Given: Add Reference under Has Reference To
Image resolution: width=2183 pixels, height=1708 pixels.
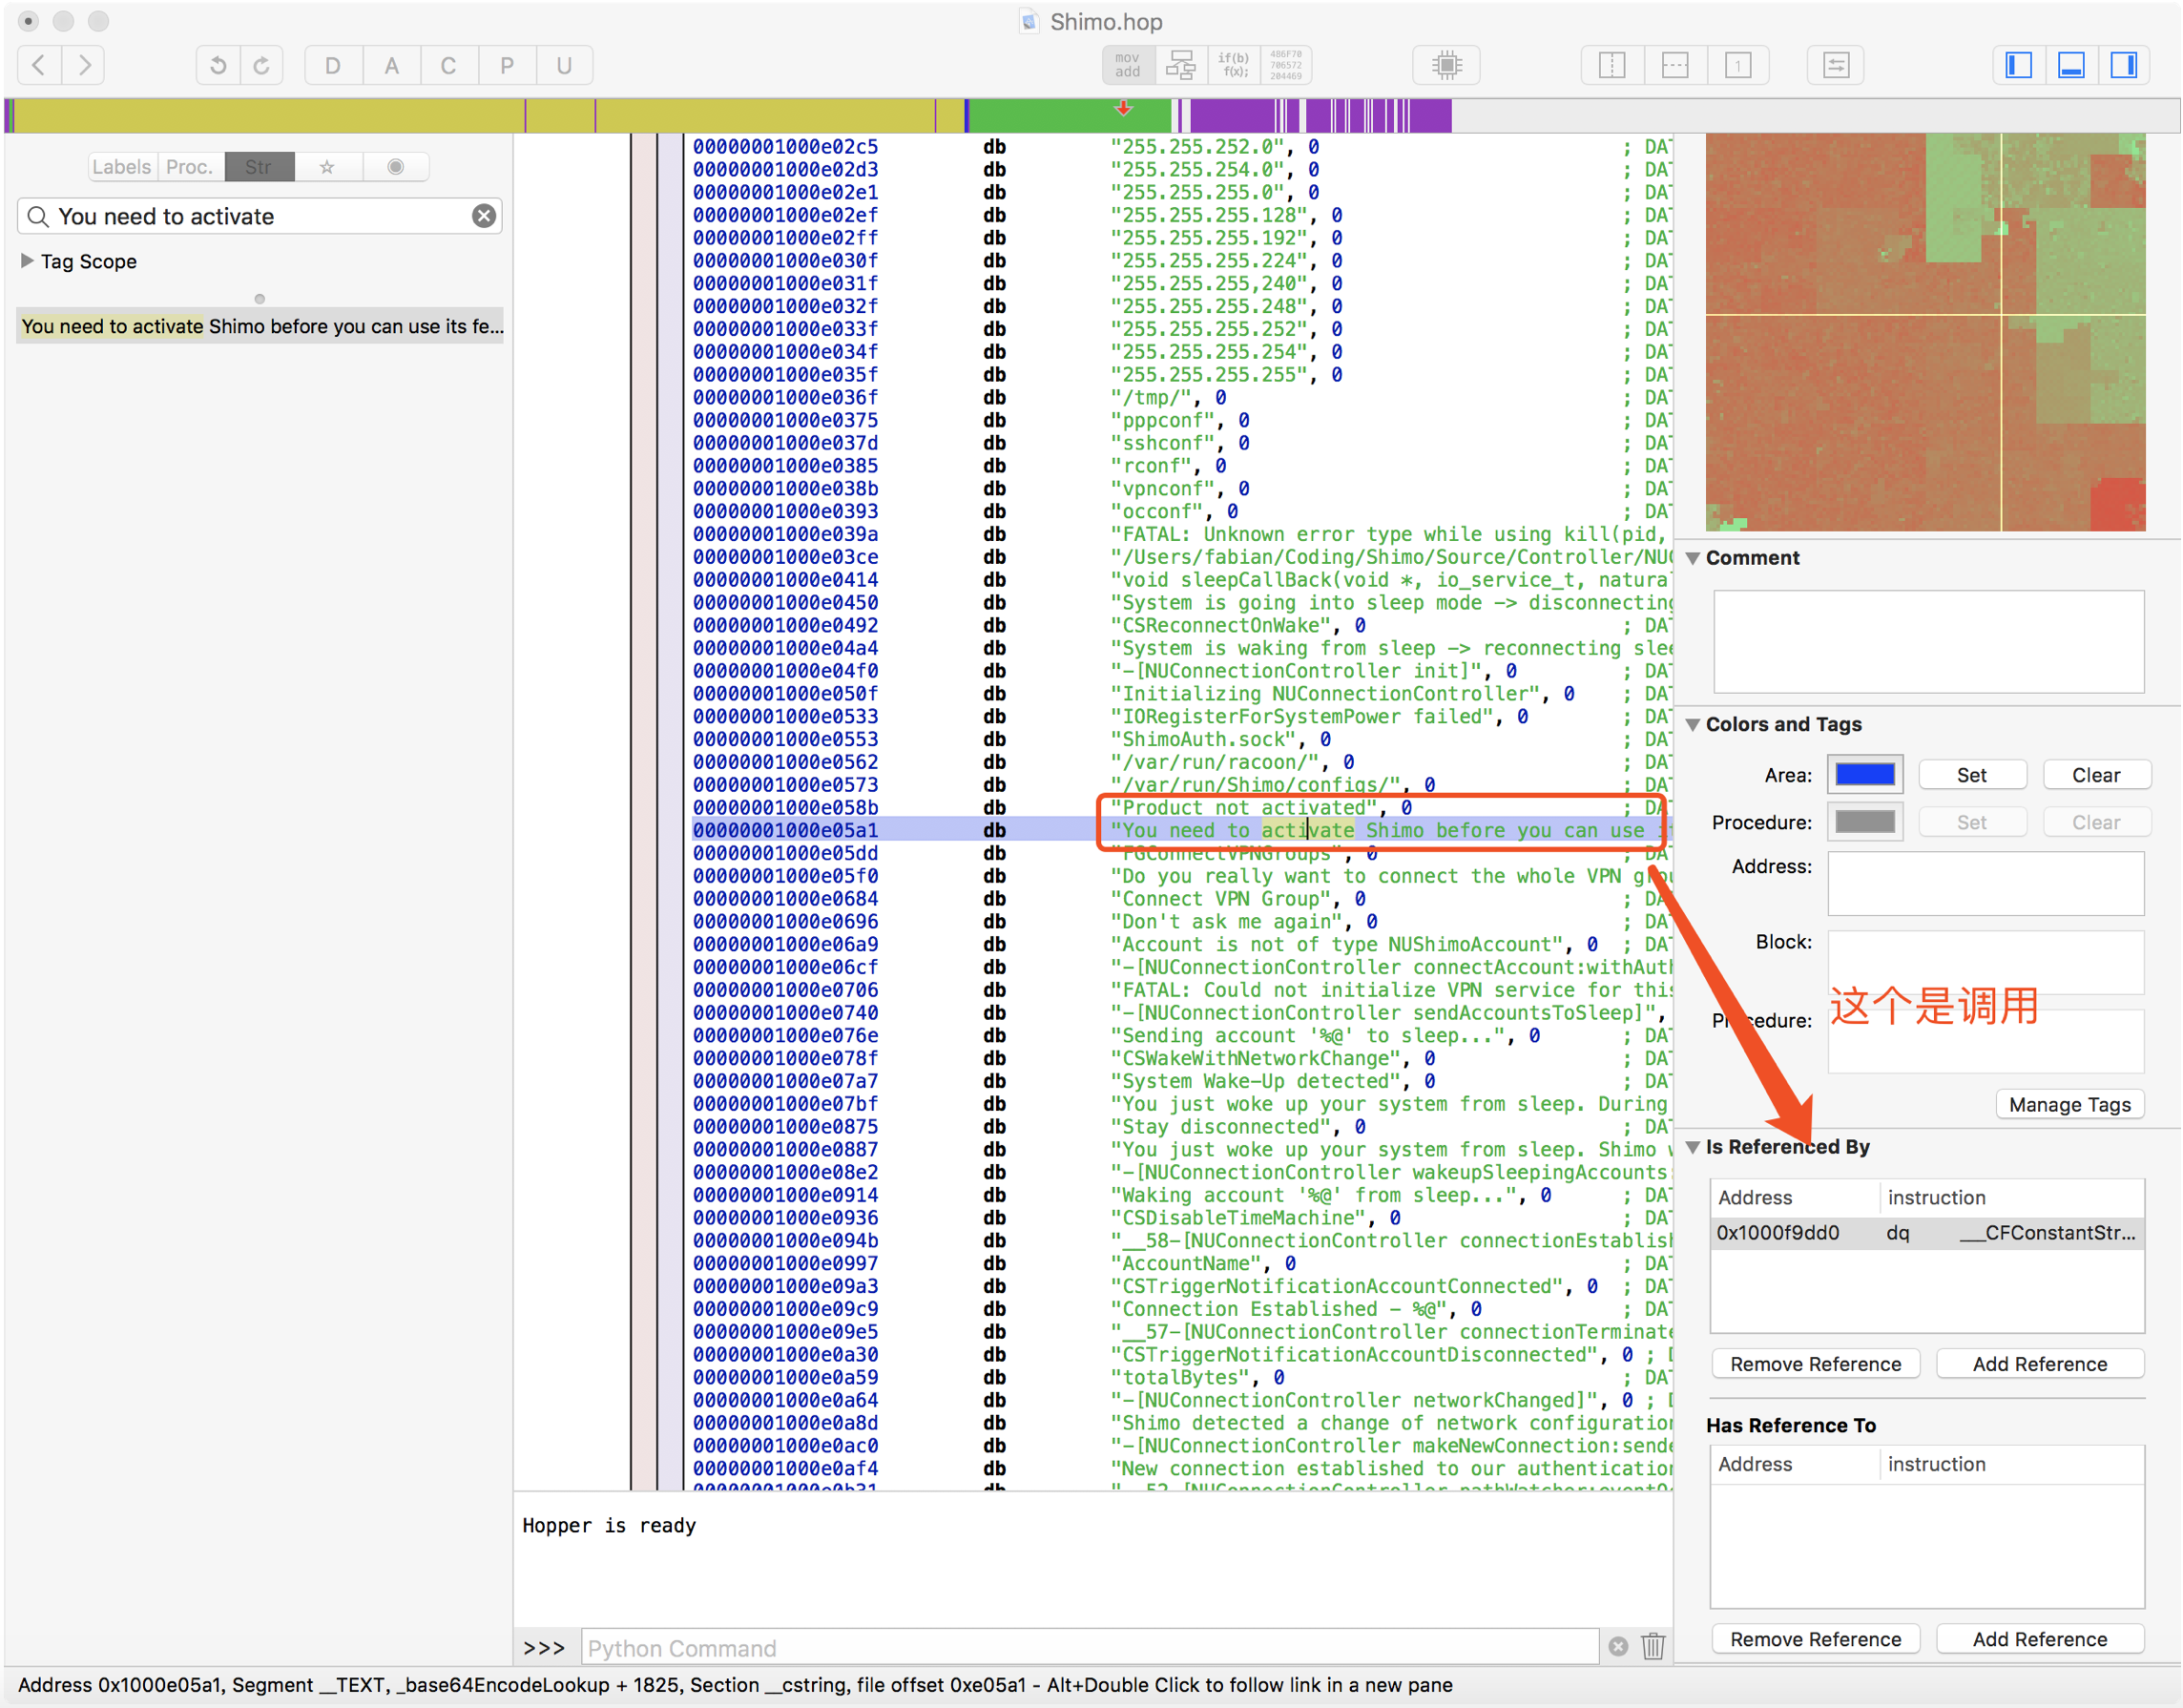Looking at the screenshot, I should (2040, 1639).
